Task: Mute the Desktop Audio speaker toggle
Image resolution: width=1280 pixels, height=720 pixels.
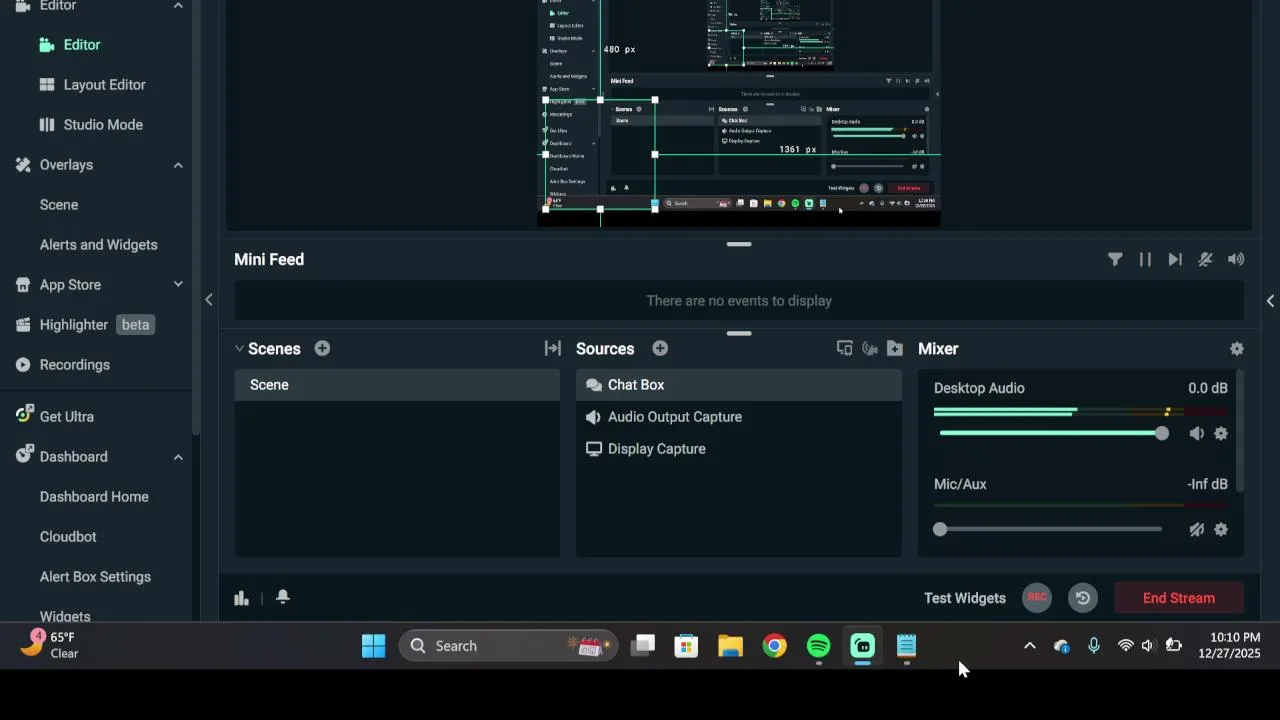Action: click(1196, 433)
